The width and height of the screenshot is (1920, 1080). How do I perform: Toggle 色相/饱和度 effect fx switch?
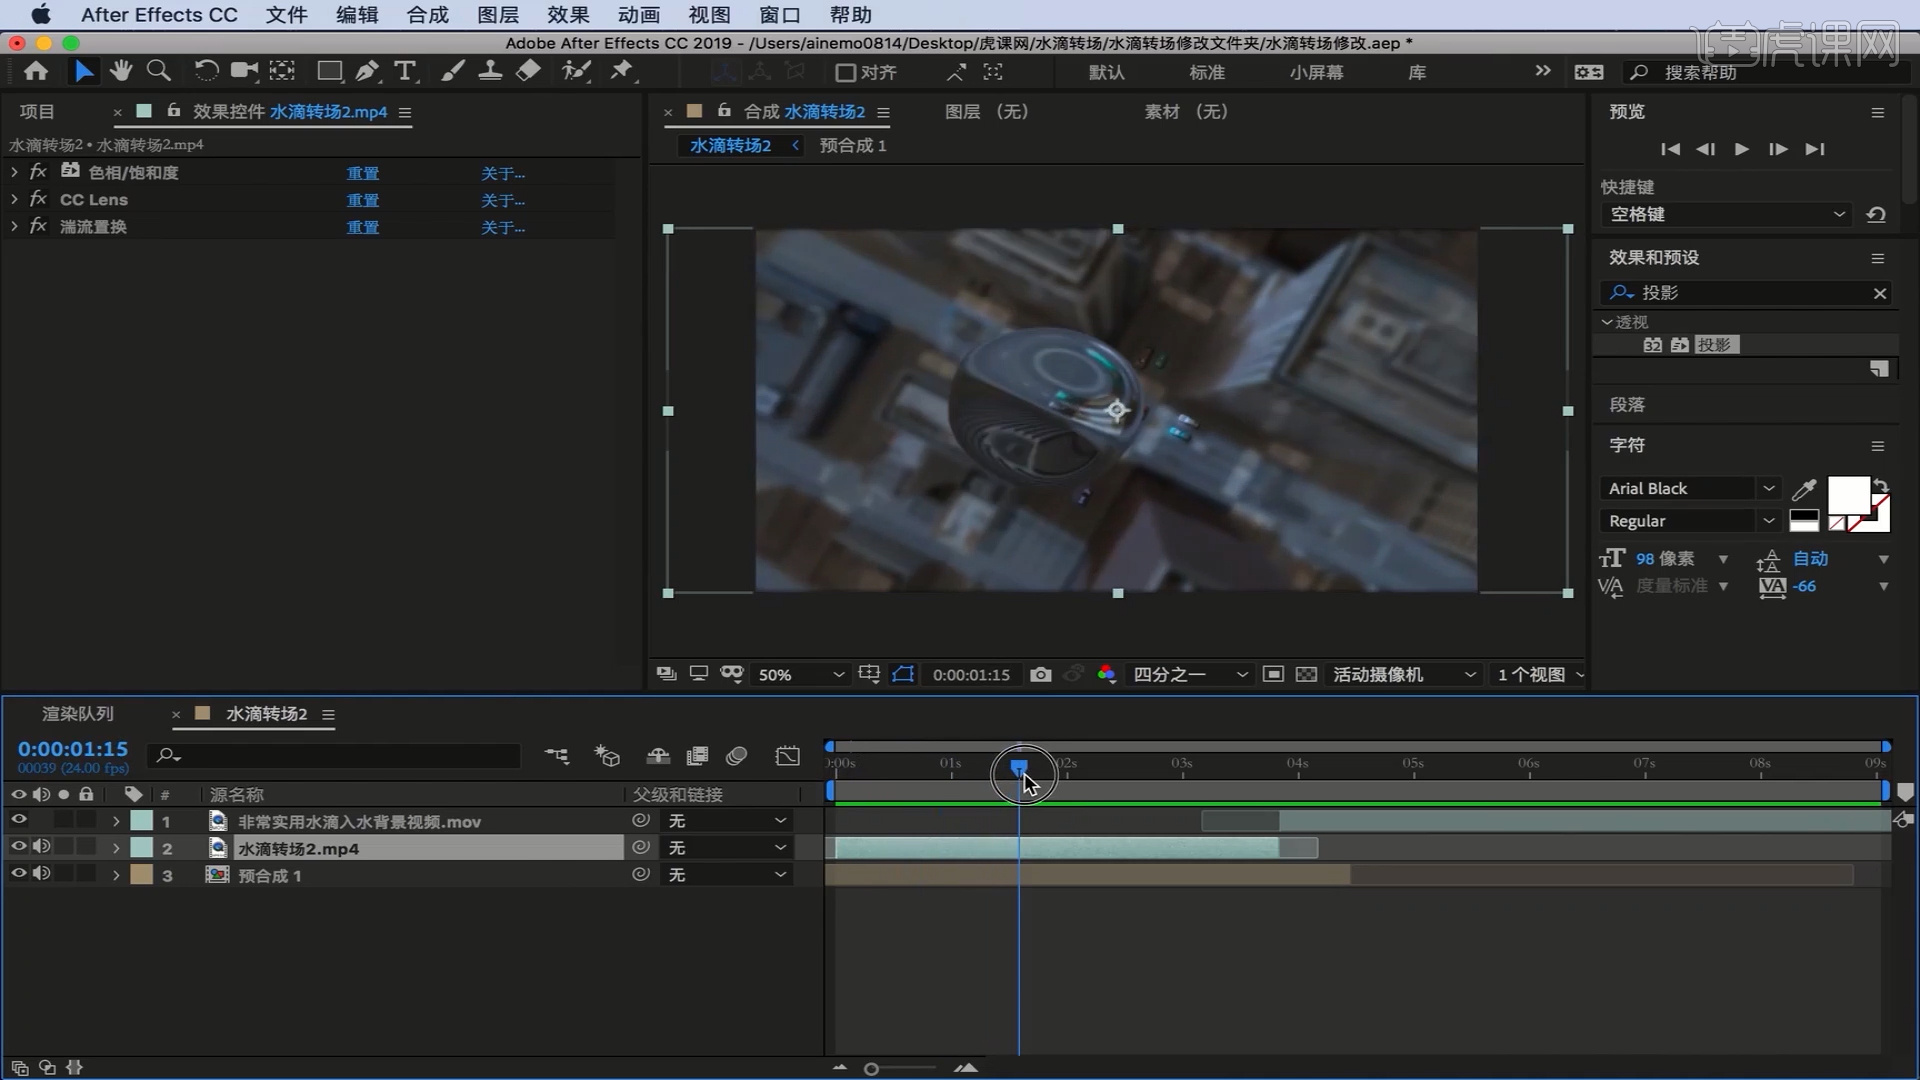[x=38, y=172]
